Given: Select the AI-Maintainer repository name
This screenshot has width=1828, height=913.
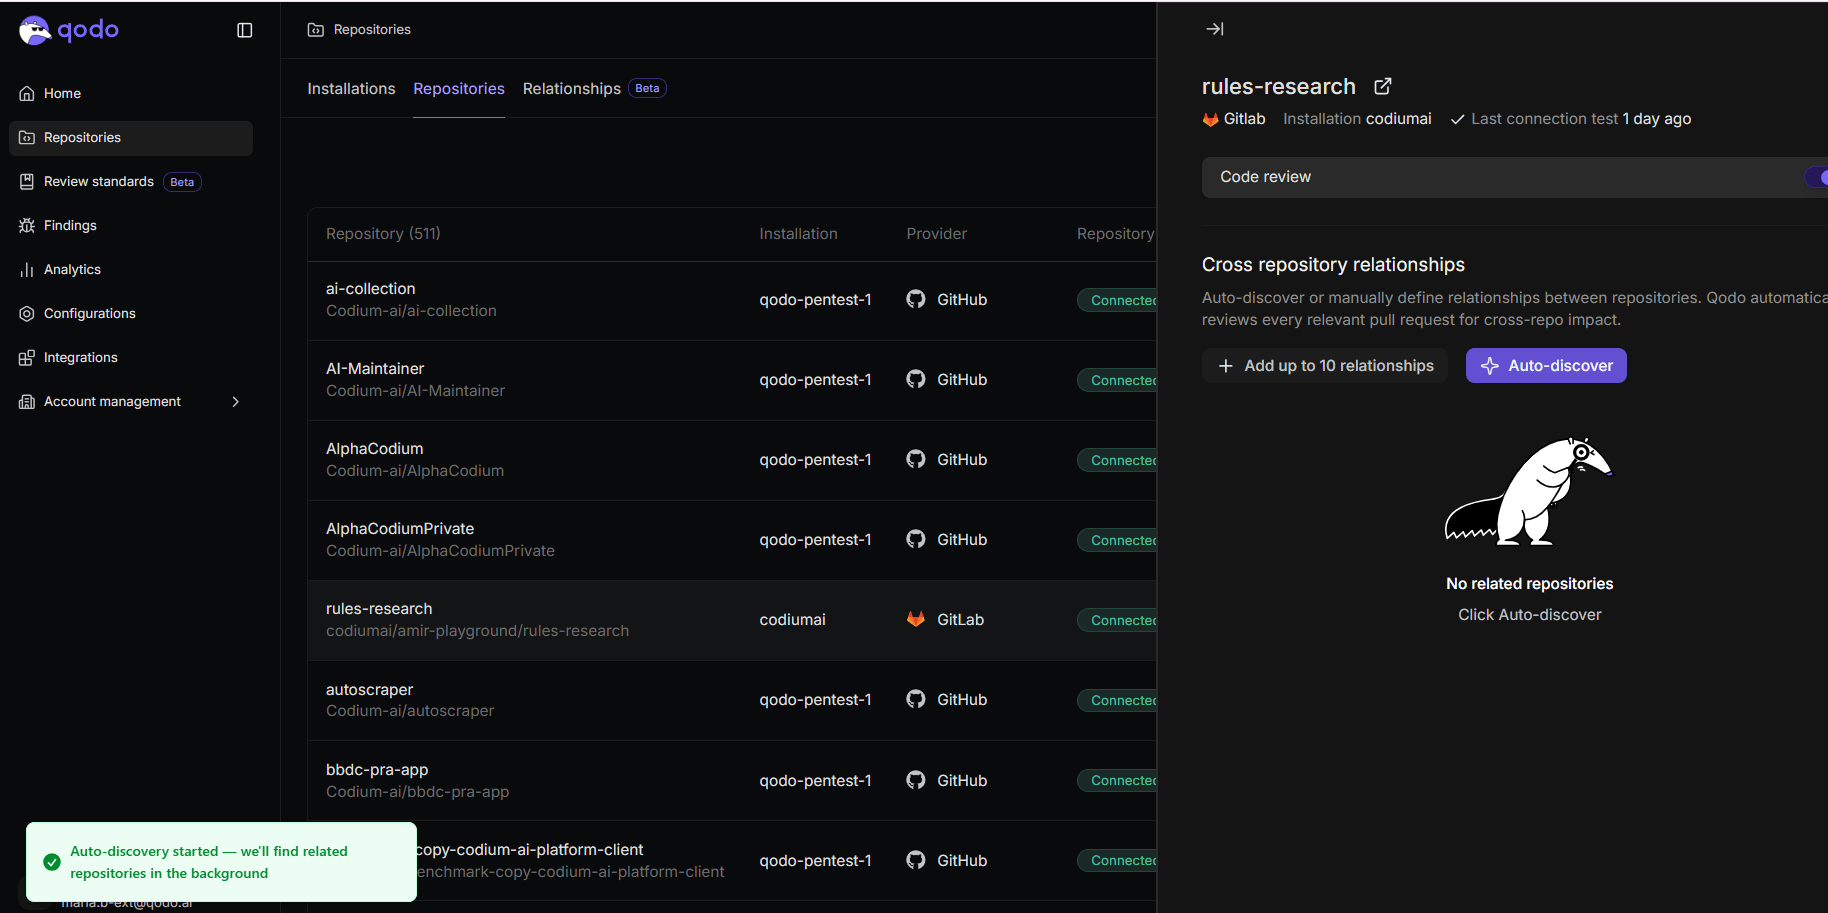Looking at the screenshot, I should pyautogui.click(x=375, y=369).
